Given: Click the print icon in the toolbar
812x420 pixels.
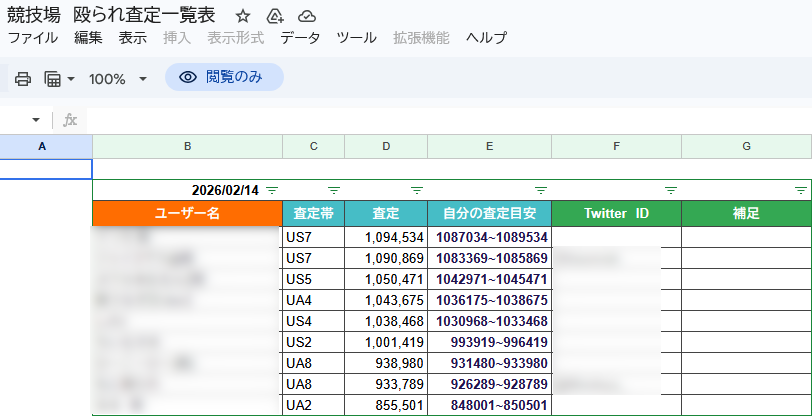Looking at the screenshot, I should coord(23,78).
